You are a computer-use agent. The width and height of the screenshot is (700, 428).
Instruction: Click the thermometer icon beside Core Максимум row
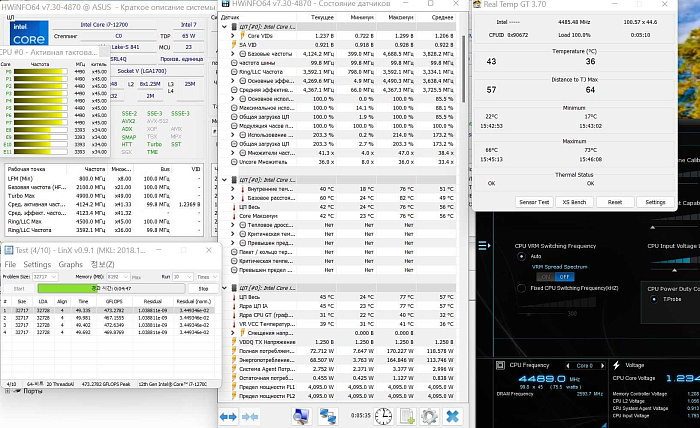234,216
